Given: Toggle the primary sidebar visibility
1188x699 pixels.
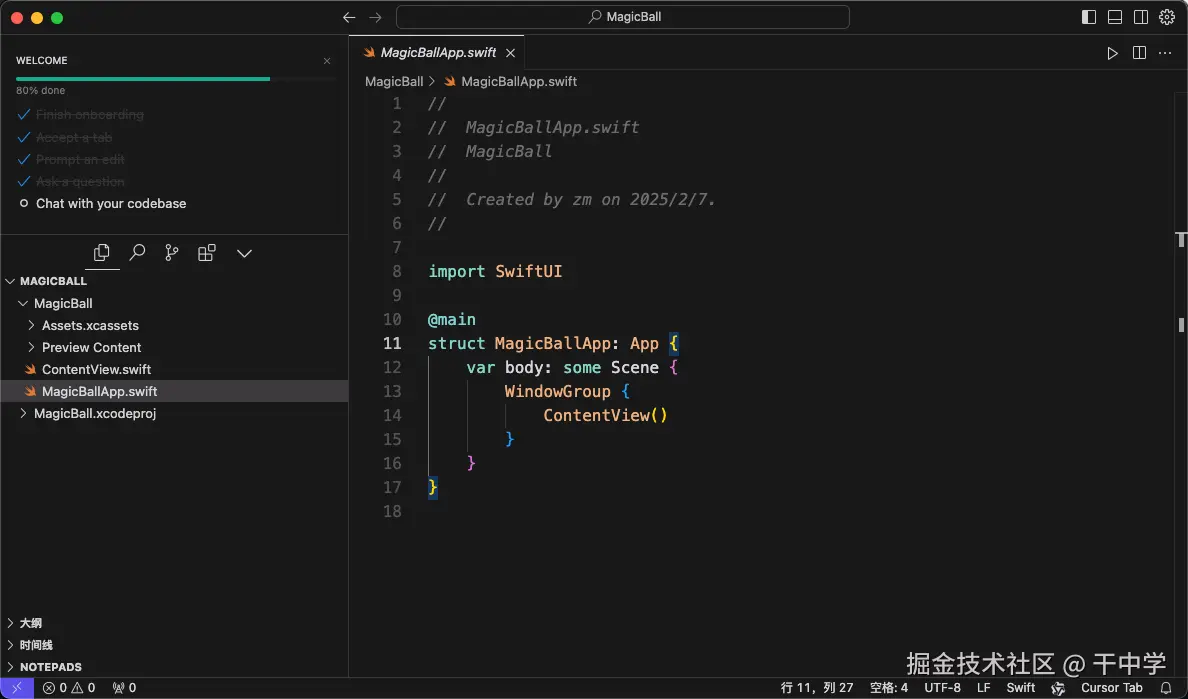Looking at the screenshot, I should (1089, 17).
